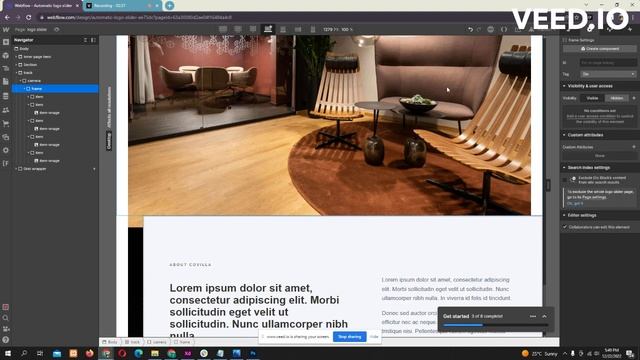Open the Add elements panel in left sidebar

6,42
